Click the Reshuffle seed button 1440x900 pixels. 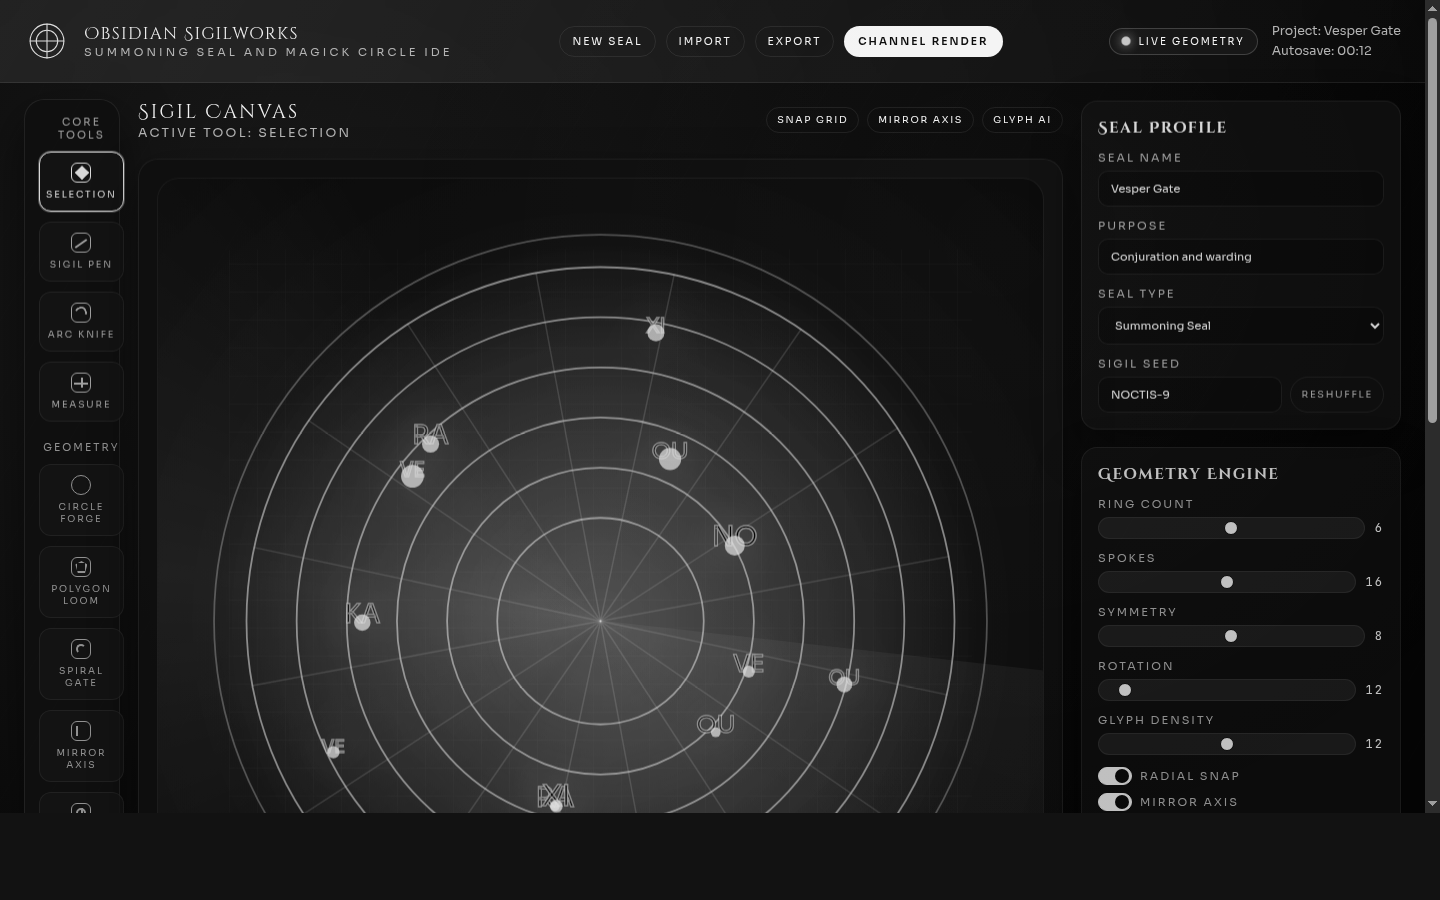pyautogui.click(x=1336, y=394)
